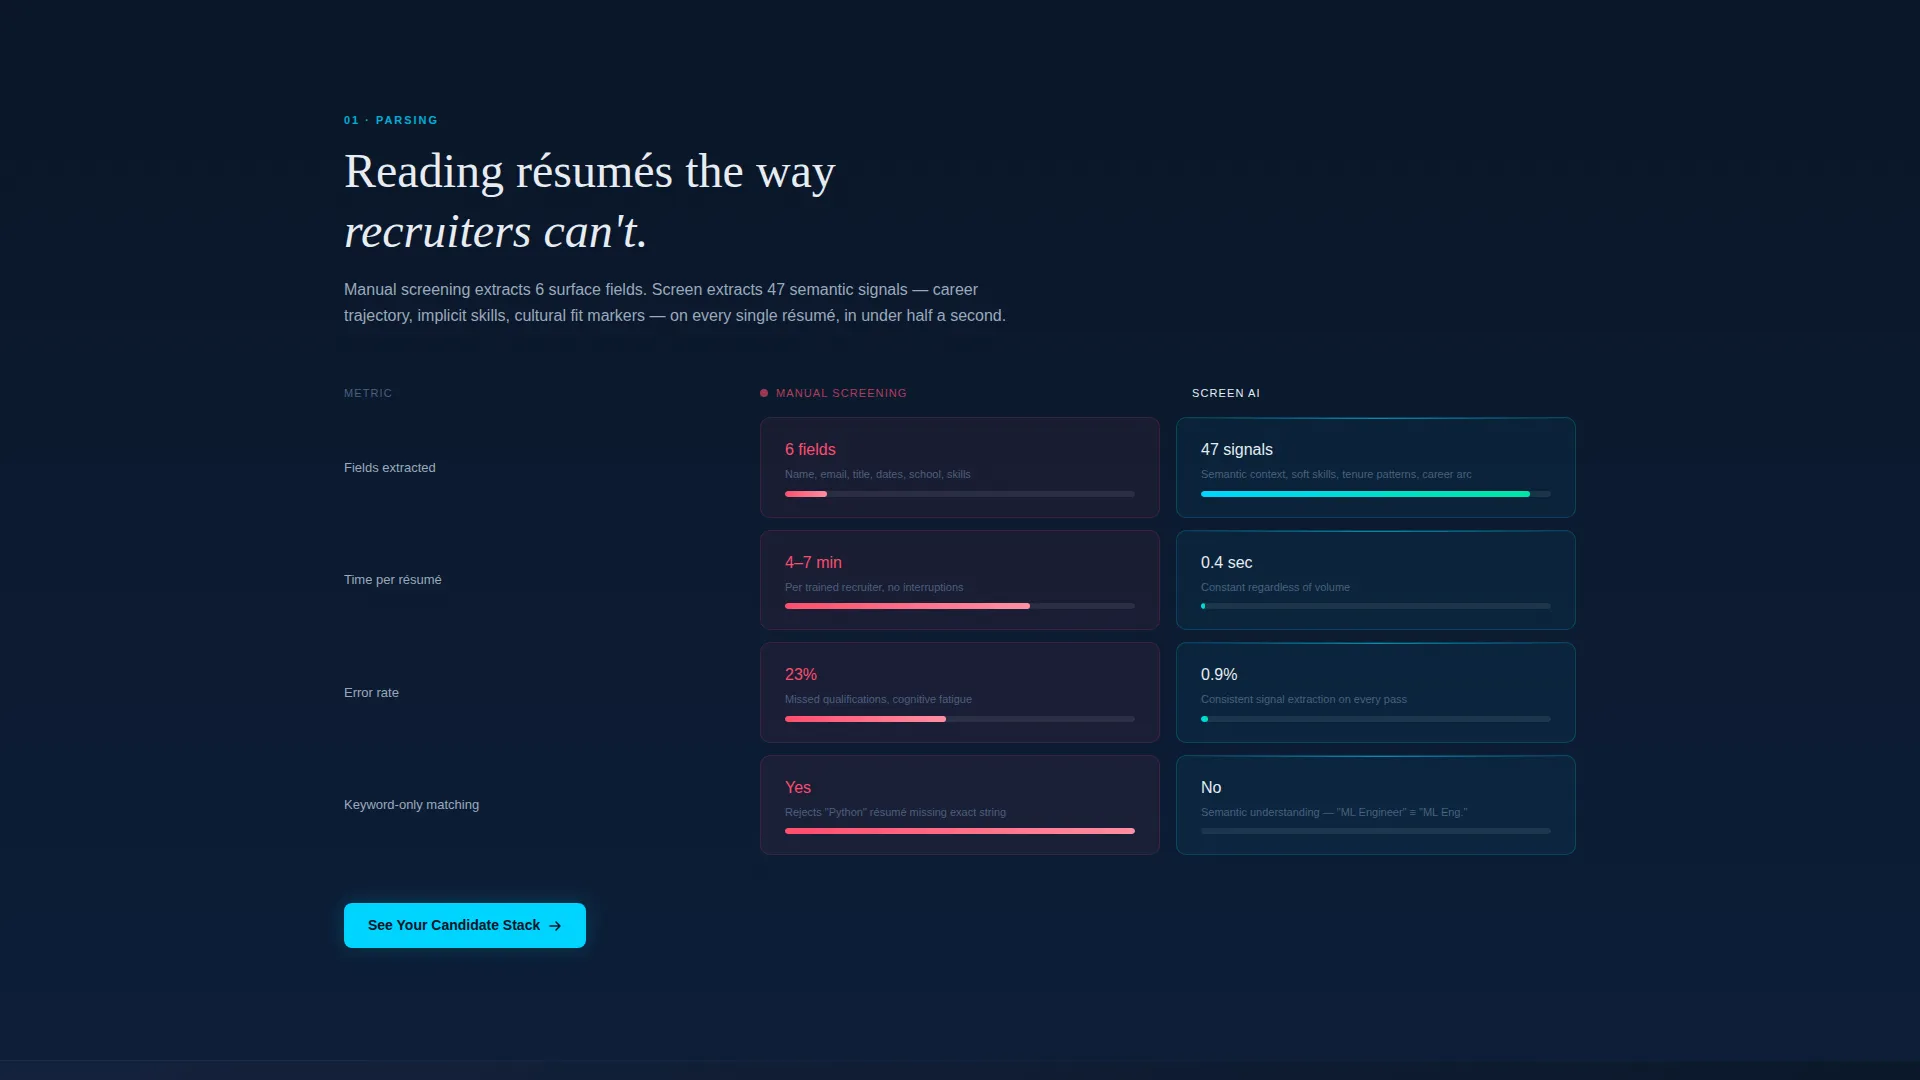The image size is (1920, 1080).
Task: Select the 'Keyword-only matching' row label
Action: [x=411, y=805]
